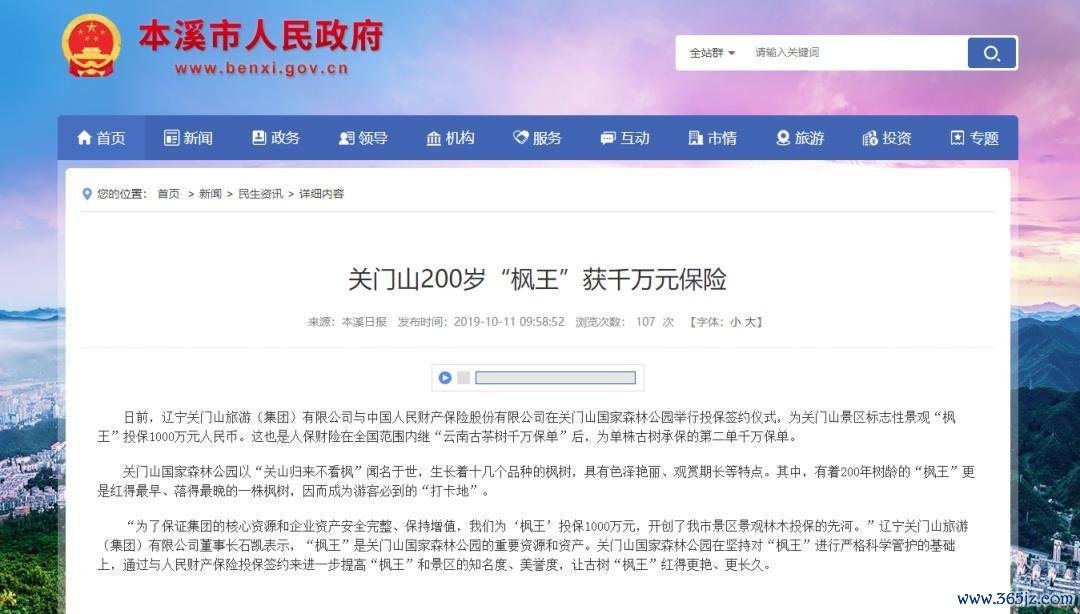Screen dimensions: 1080x614
Task: Select the 新闻 news nav item
Action: tap(188, 138)
